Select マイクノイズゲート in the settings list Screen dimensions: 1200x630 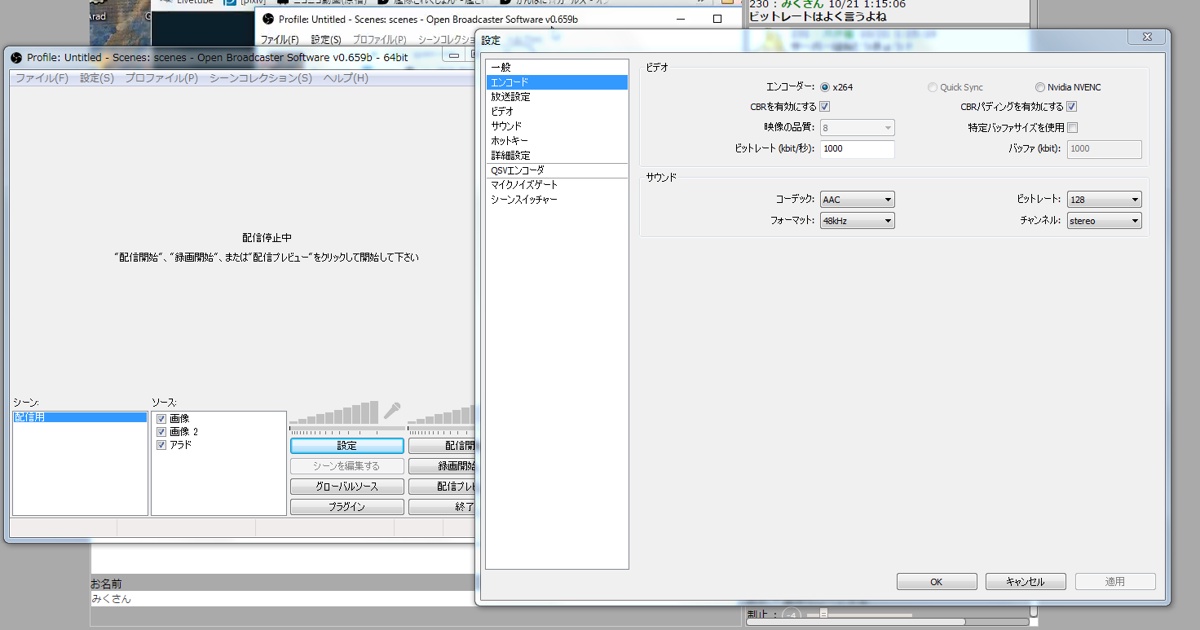557,185
